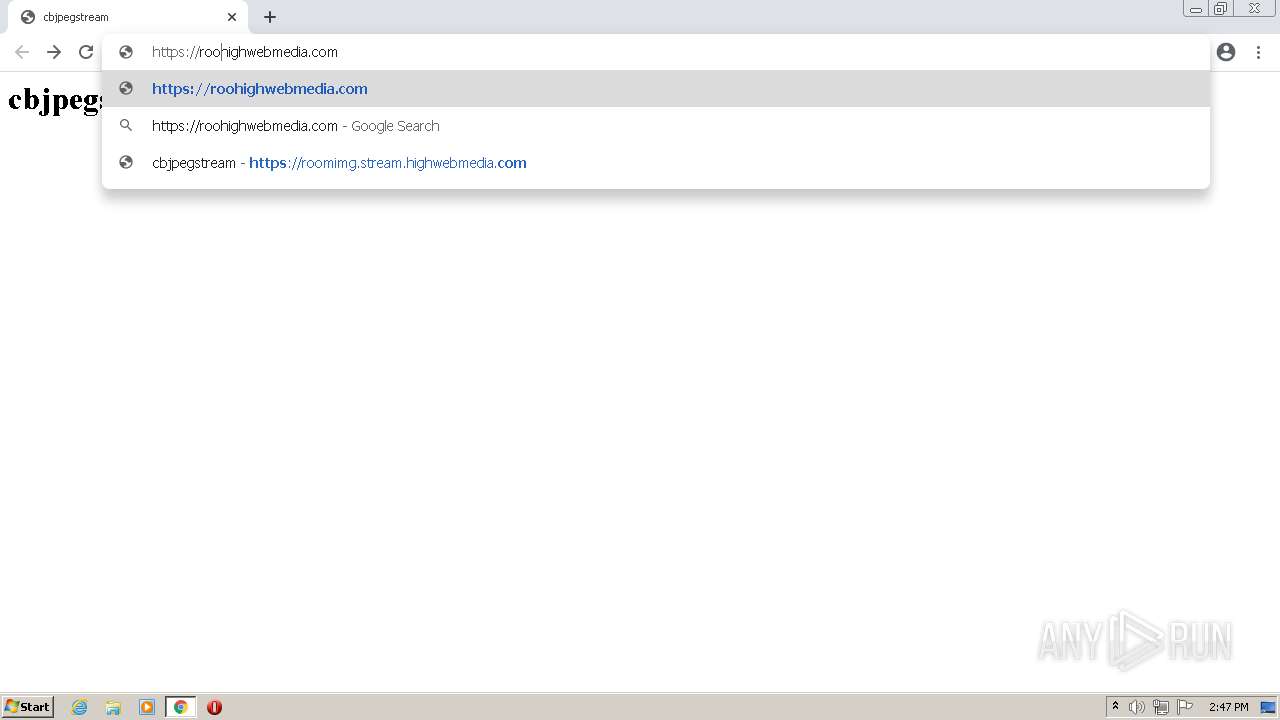The height and width of the screenshot is (720, 1280).
Task: Open the Chrome profile account icon
Action: [x=1226, y=52]
